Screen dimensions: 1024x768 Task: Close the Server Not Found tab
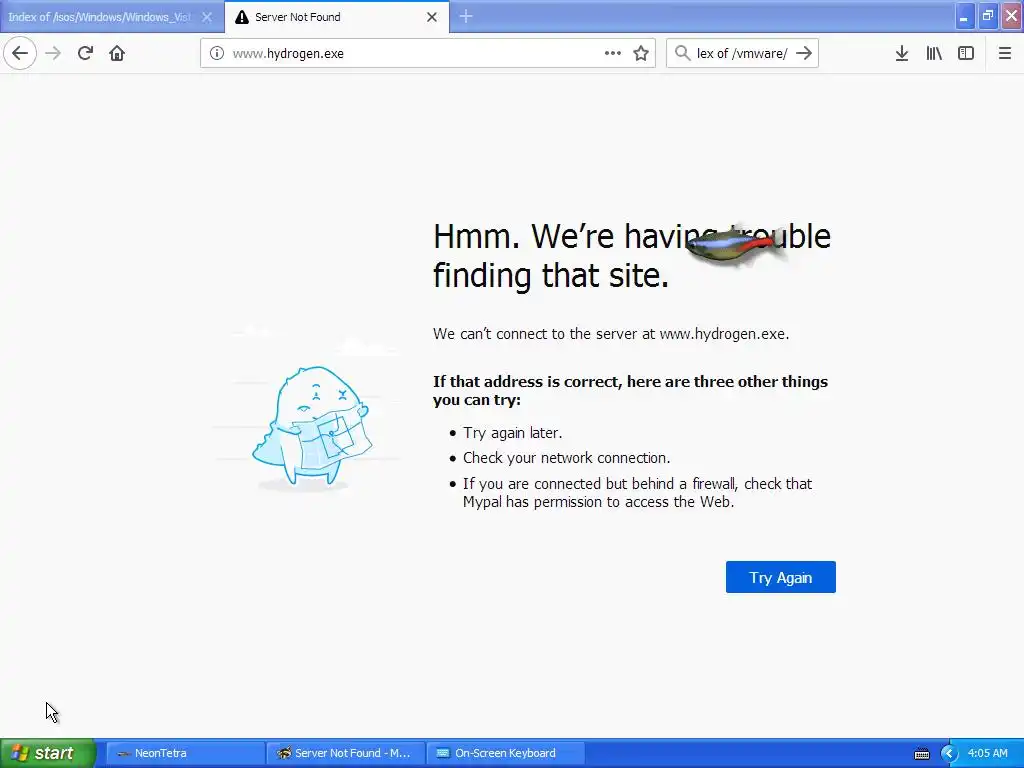pos(432,17)
